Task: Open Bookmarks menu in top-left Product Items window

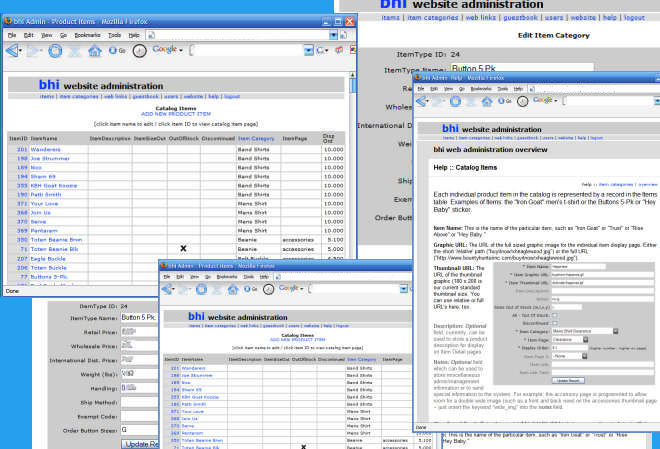Action: point(88,35)
